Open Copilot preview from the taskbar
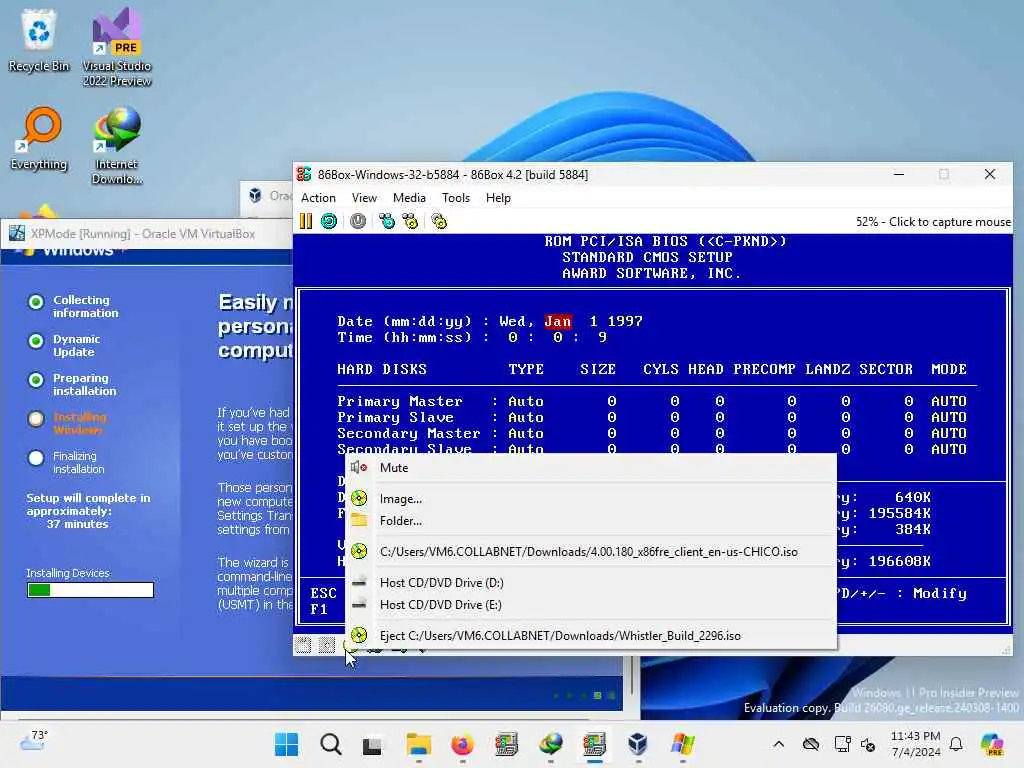The height and width of the screenshot is (768, 1024). pos(992,744)
